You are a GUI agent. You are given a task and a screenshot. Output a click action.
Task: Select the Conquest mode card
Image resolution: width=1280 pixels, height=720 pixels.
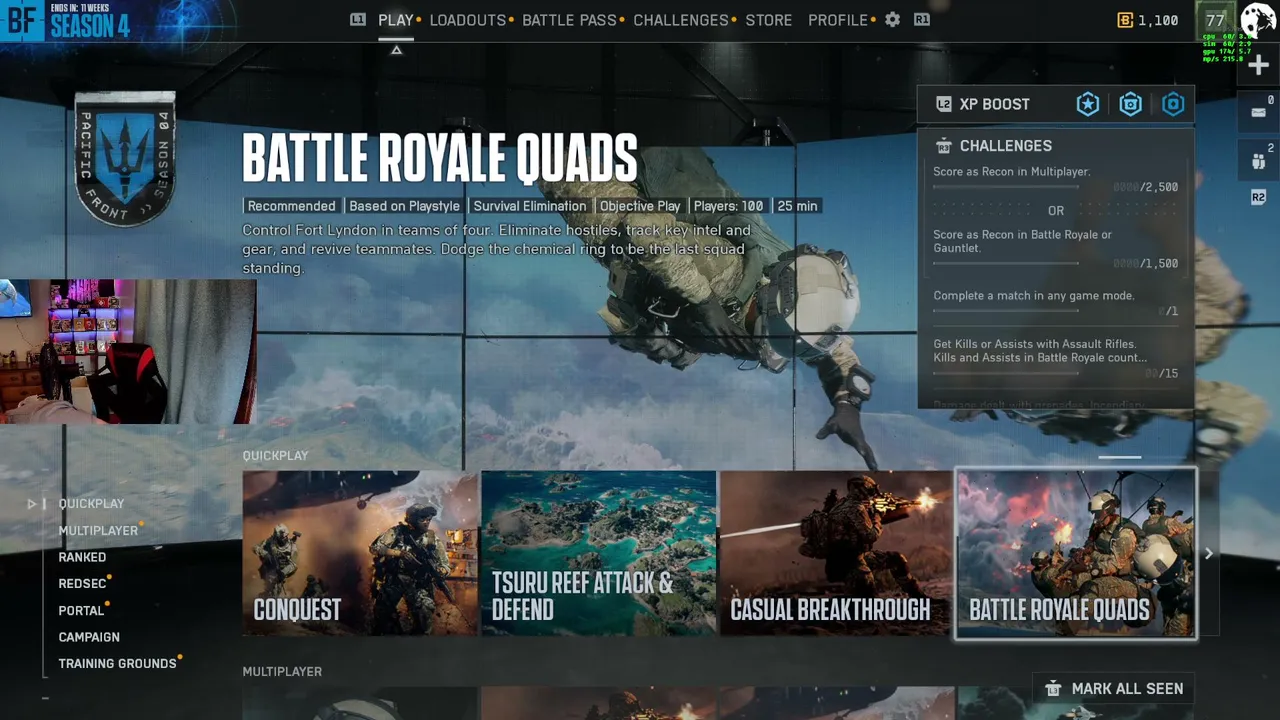click(x=360, y=553)
